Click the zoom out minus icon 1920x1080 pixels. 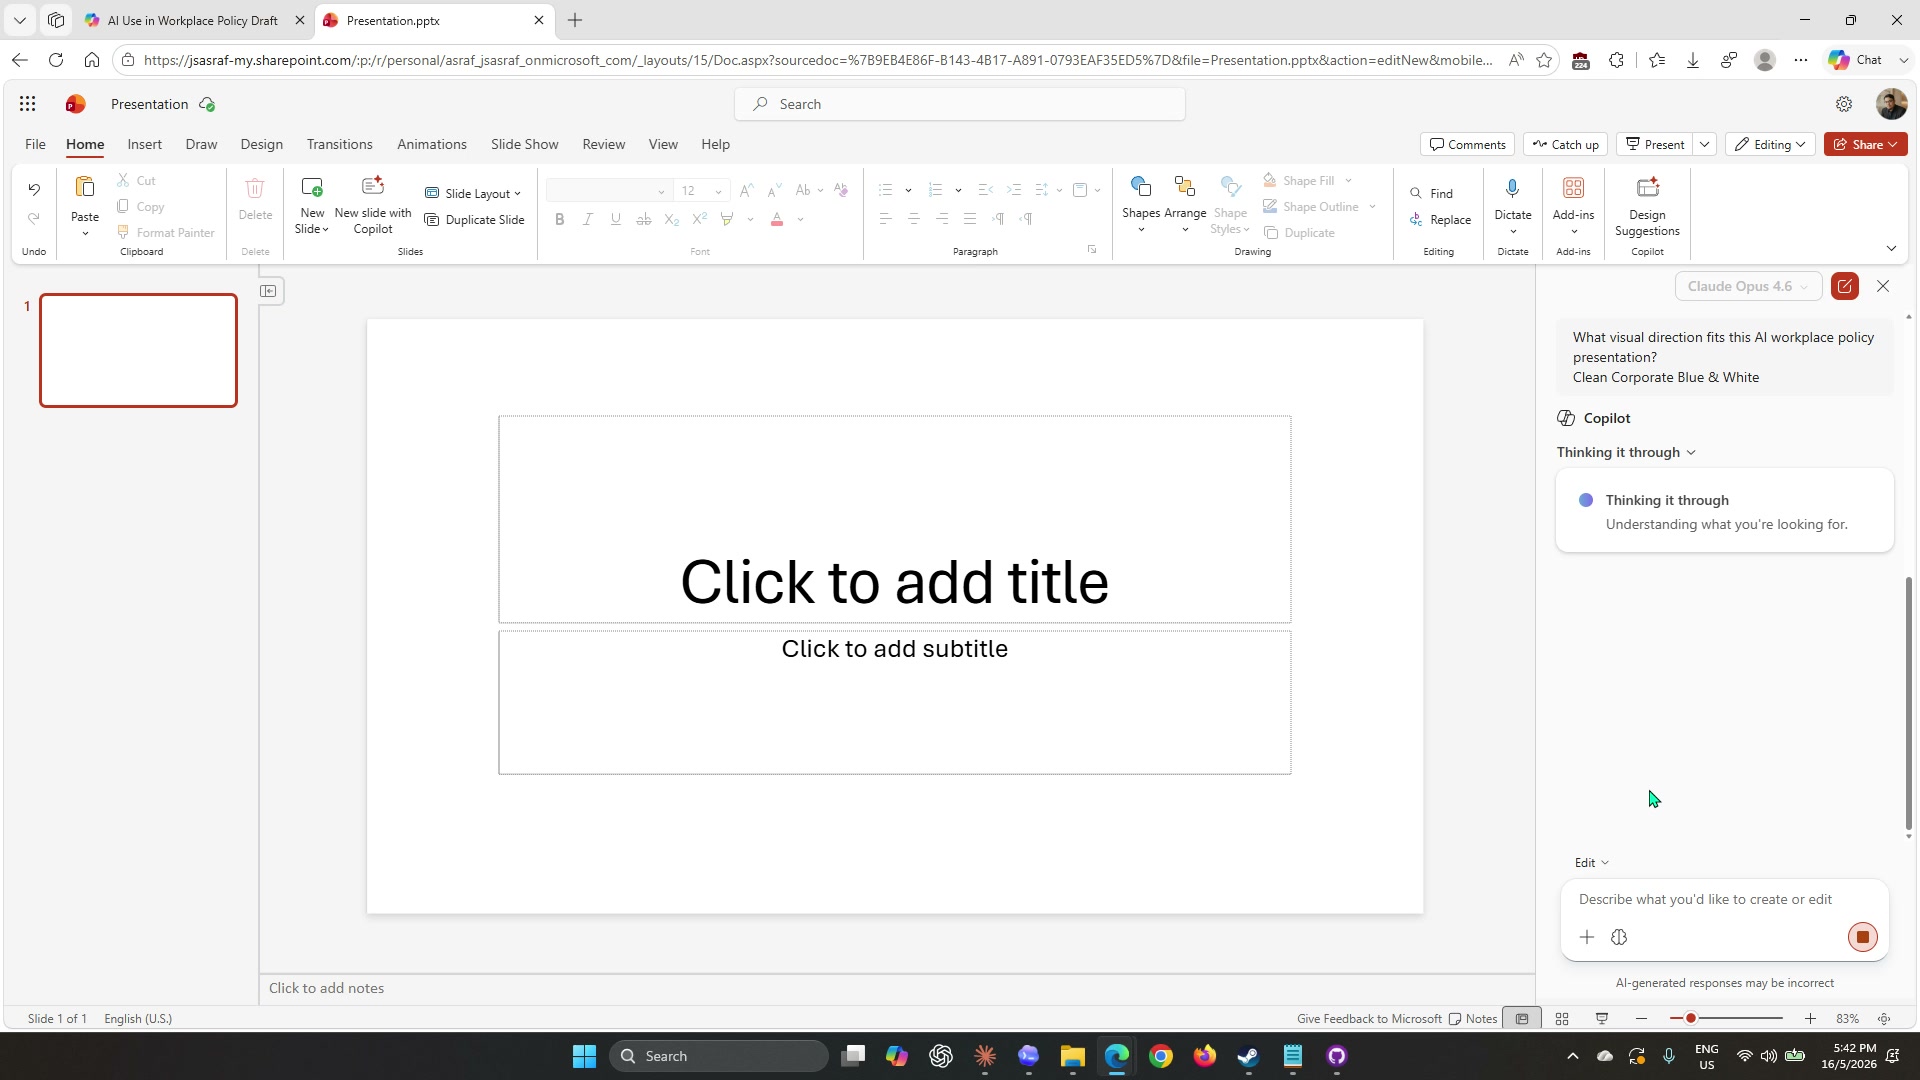[1641, 1019]
